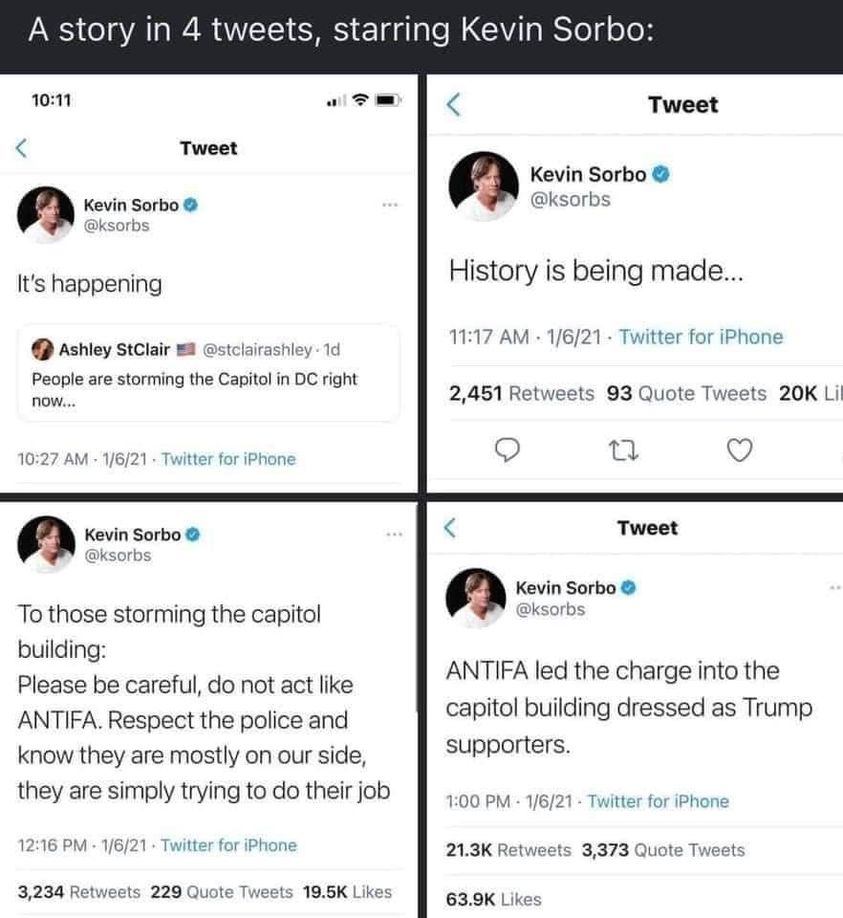The height and width of the screenshot is (918, 843).
Task: Open the three-dot menu on 'It's happening' tweet
Action: pyautogui.click(x=389, y=205)
